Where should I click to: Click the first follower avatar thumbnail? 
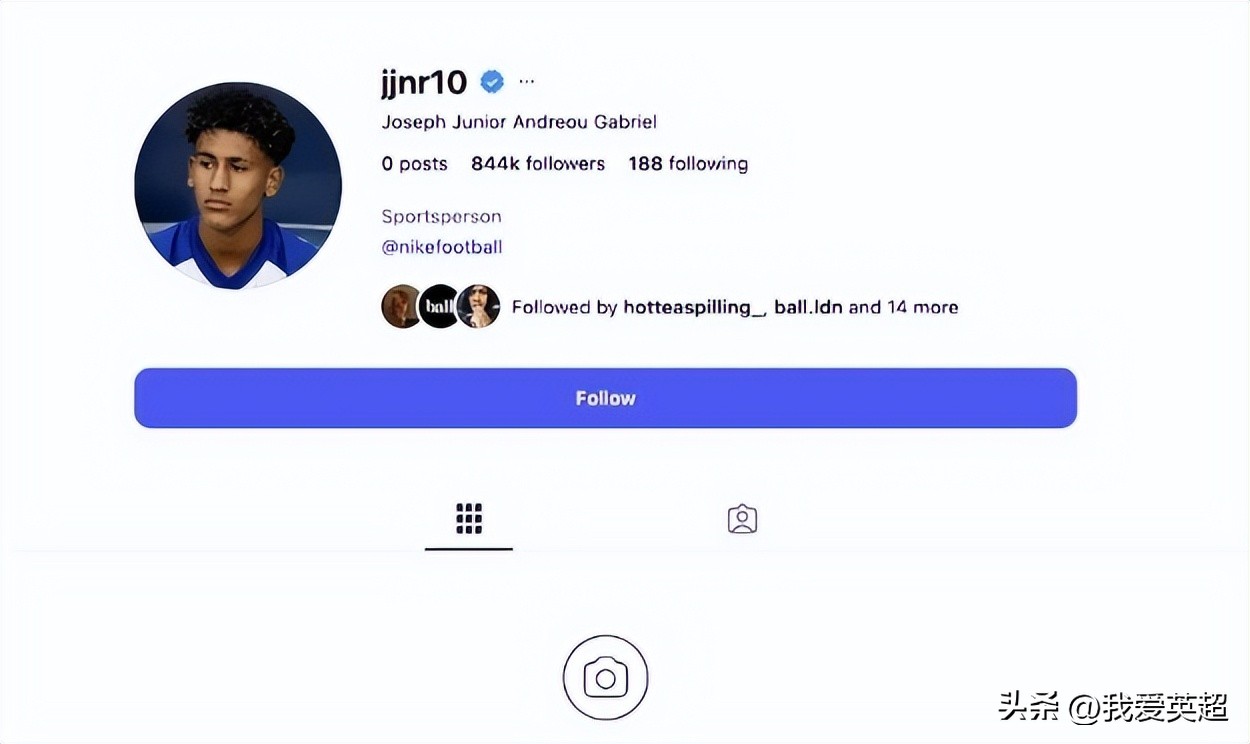pyautogui.click(x=401, y=307)
